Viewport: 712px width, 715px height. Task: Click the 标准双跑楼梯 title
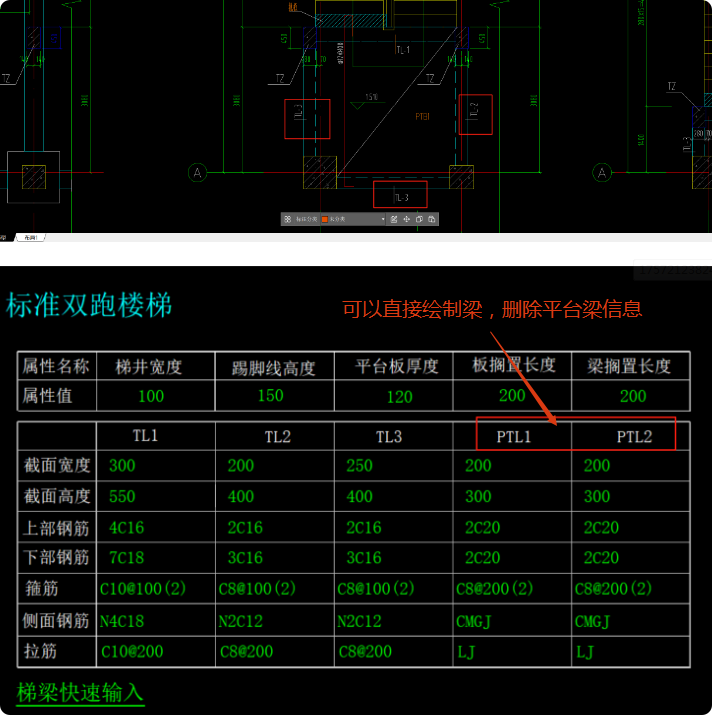89,305
